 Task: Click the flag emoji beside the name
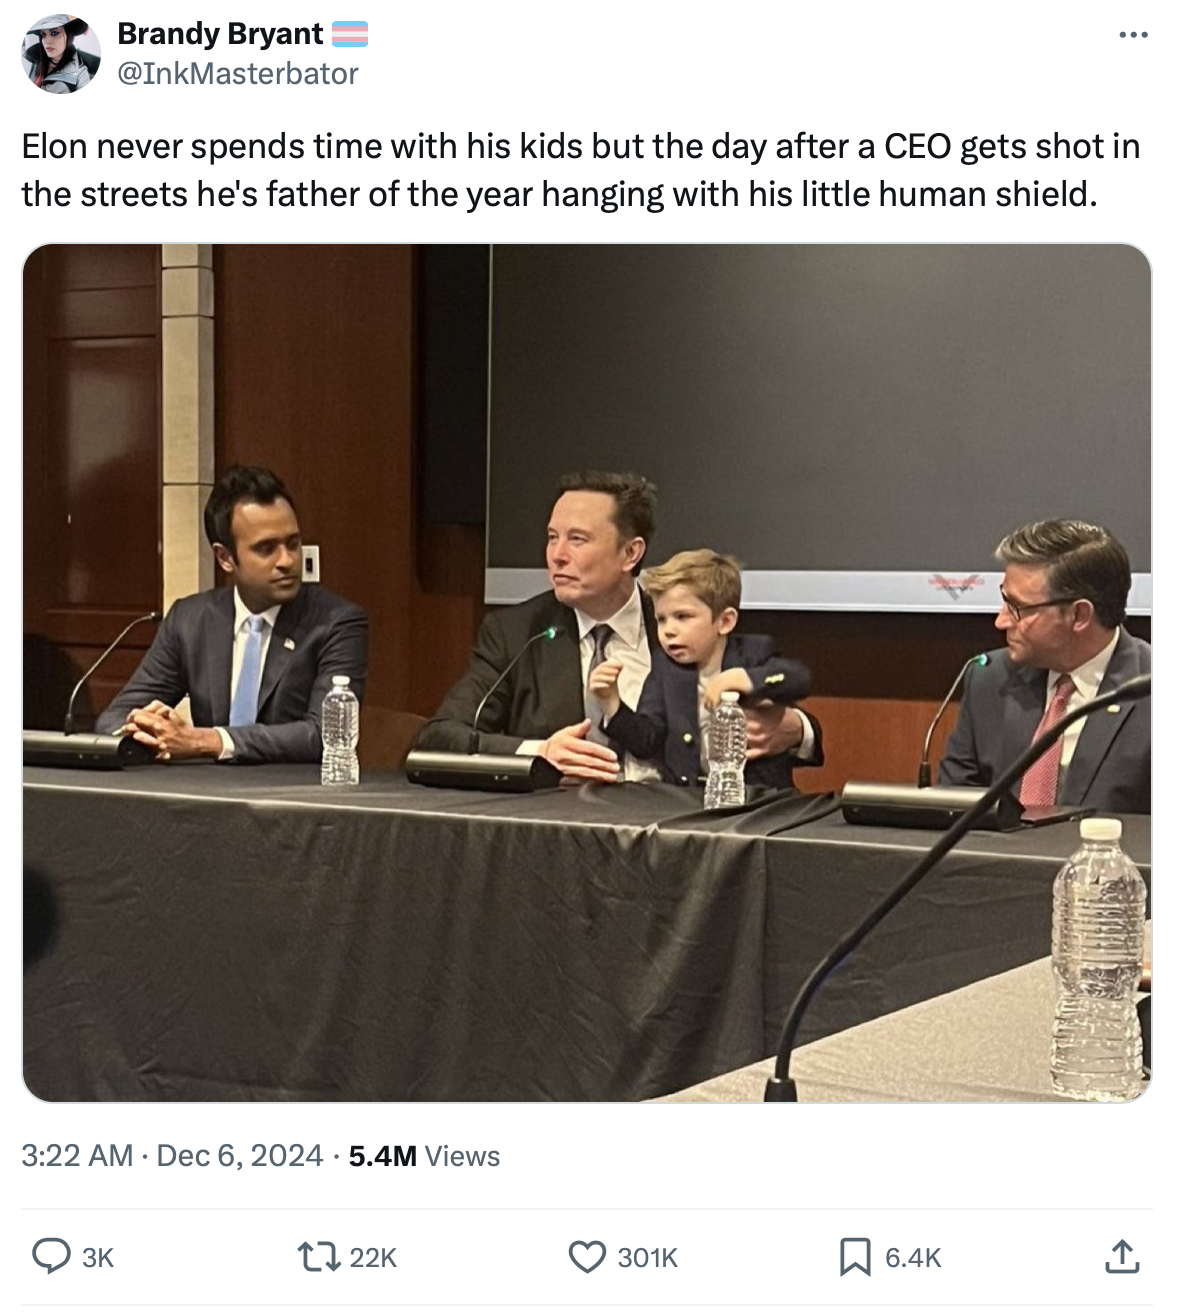(x=350, y=35)
